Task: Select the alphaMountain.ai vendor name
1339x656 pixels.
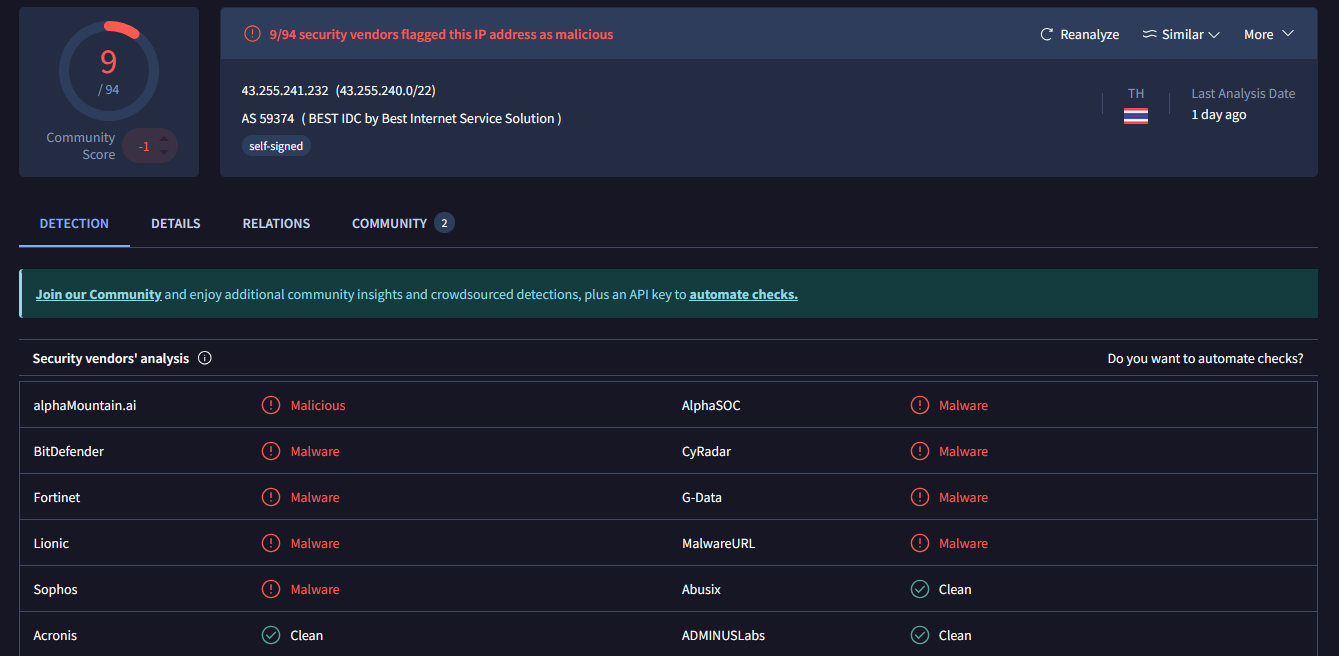Action: [x=85, y=405]
